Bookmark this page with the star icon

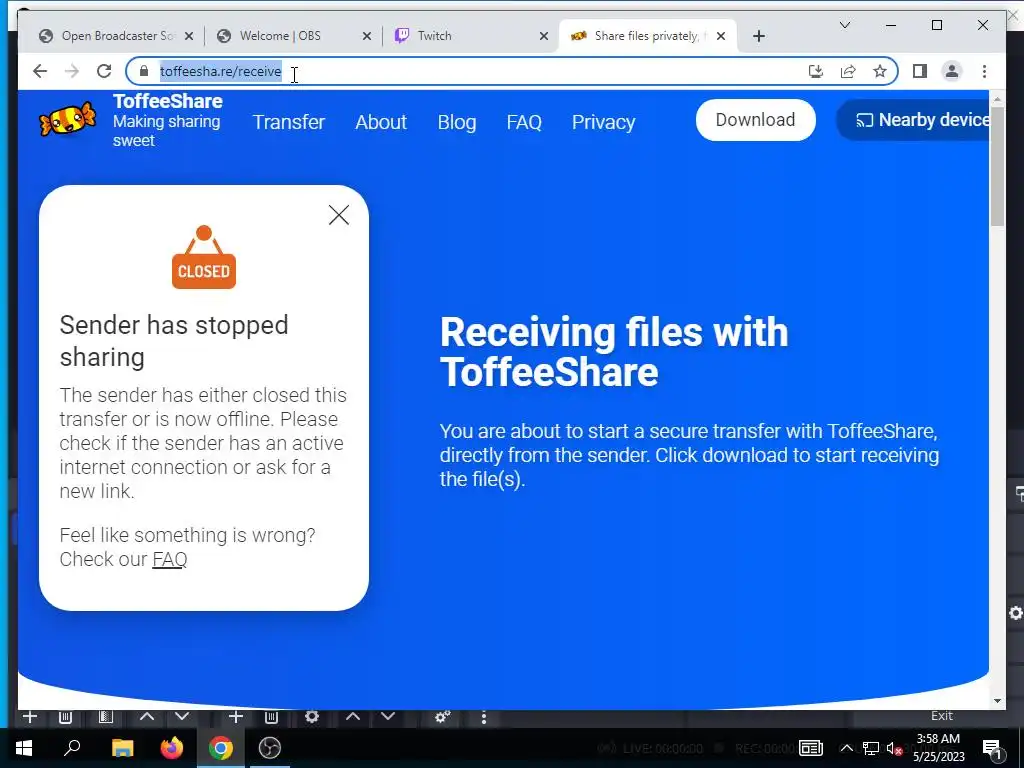point(880,71)
